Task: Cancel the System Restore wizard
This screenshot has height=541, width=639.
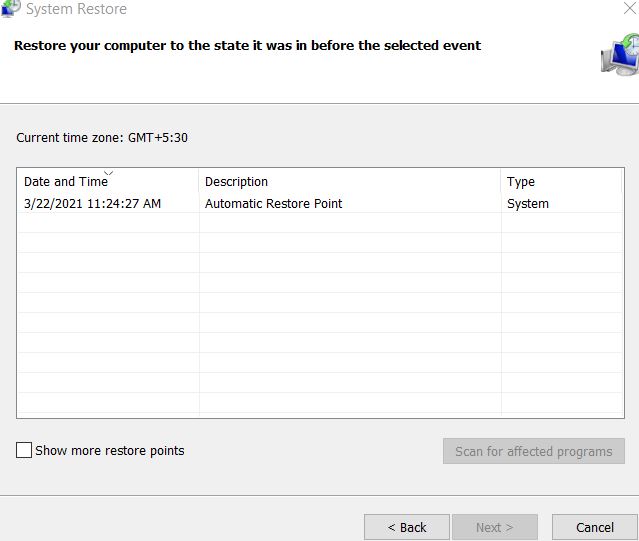Action: [x=595, y=527]
